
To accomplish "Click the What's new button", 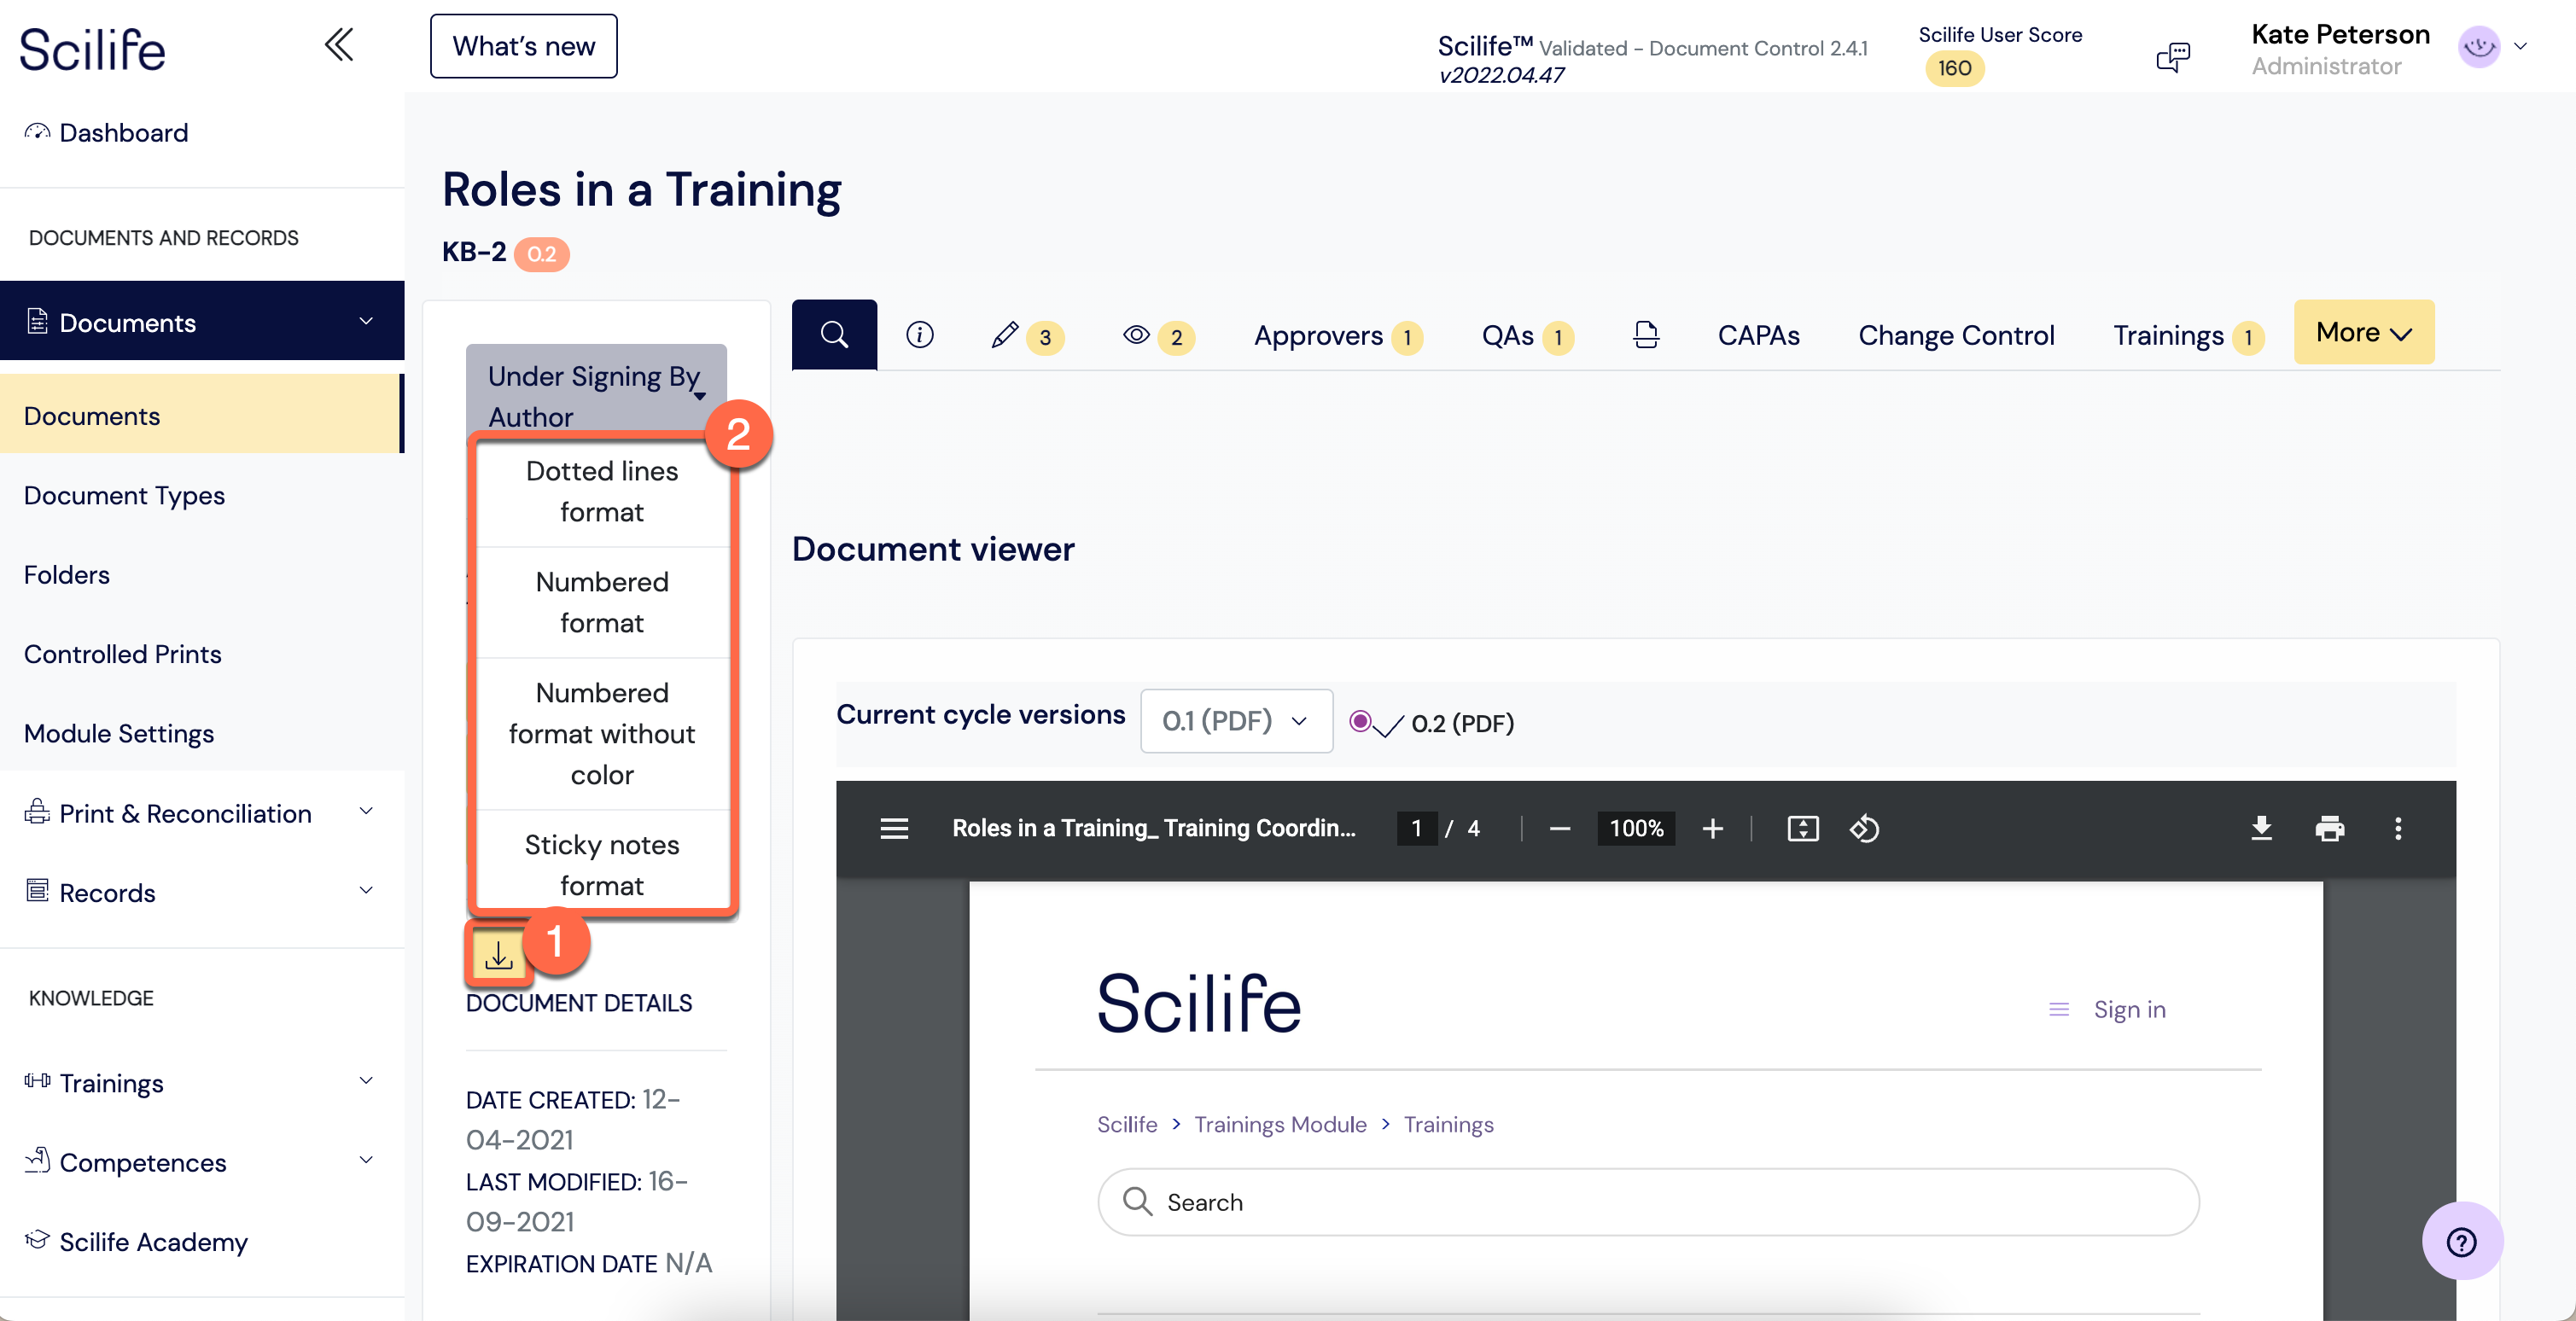I will point(523,46).
